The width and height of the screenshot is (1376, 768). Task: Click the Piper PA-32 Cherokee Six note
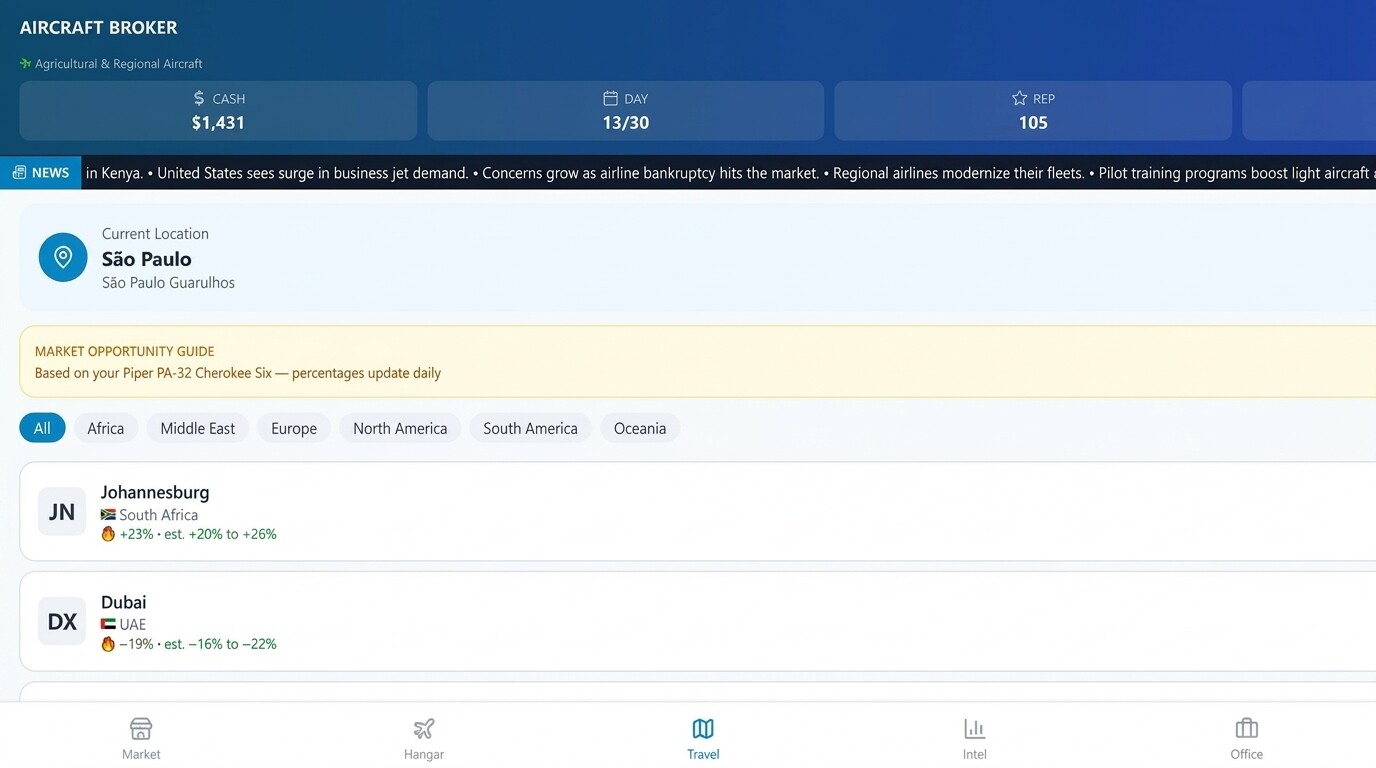click(238, 373)
